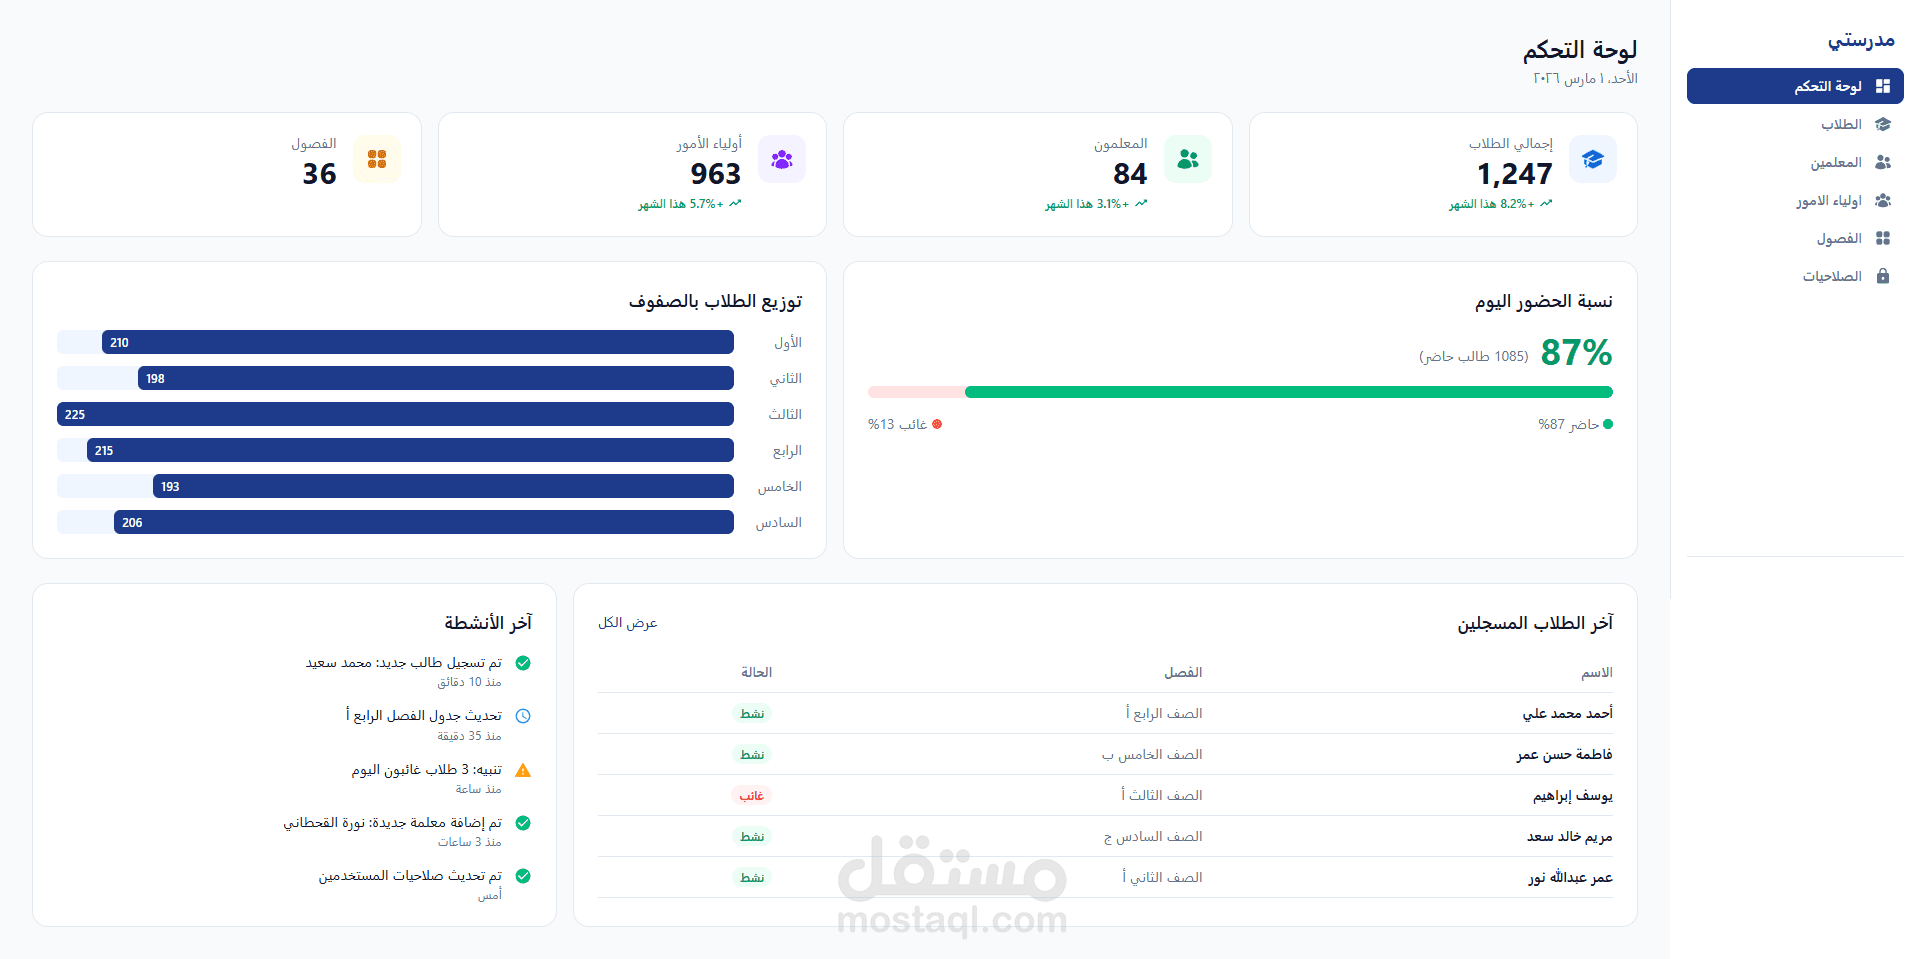Select the purple parents icon on أولياء الأمور card
This screenshot has height=959, width=1905.
click(782, 159)
